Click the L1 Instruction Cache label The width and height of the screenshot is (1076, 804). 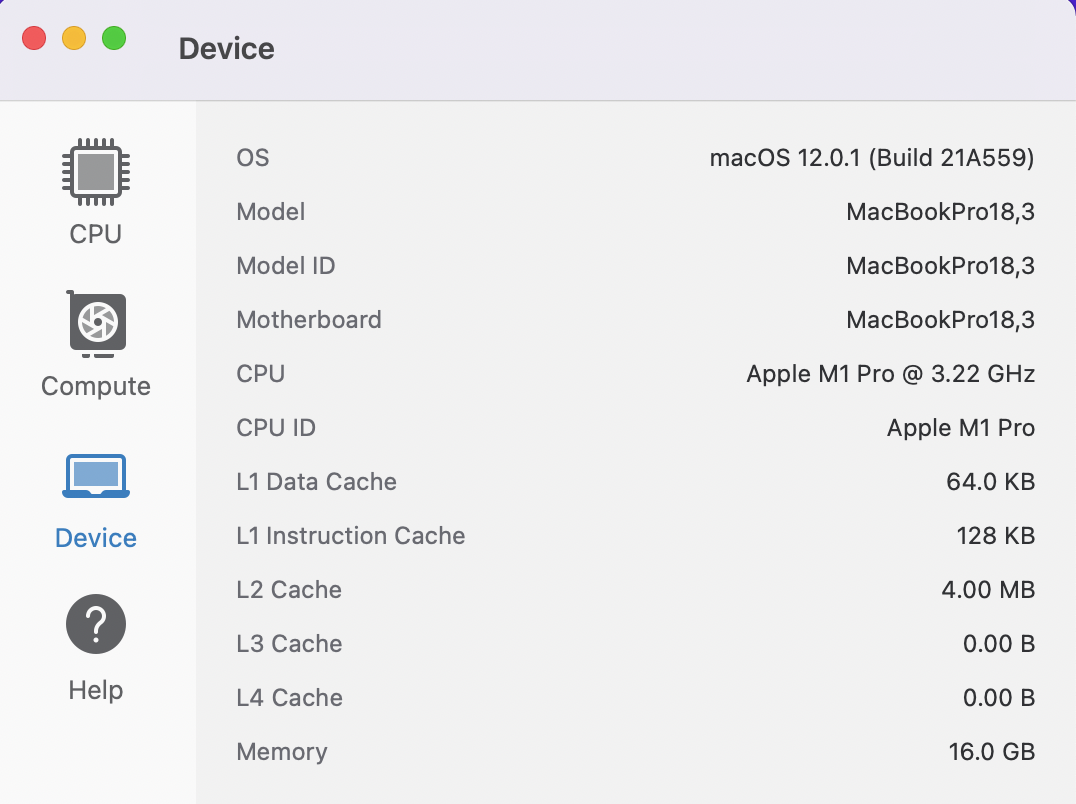point(351,536)
